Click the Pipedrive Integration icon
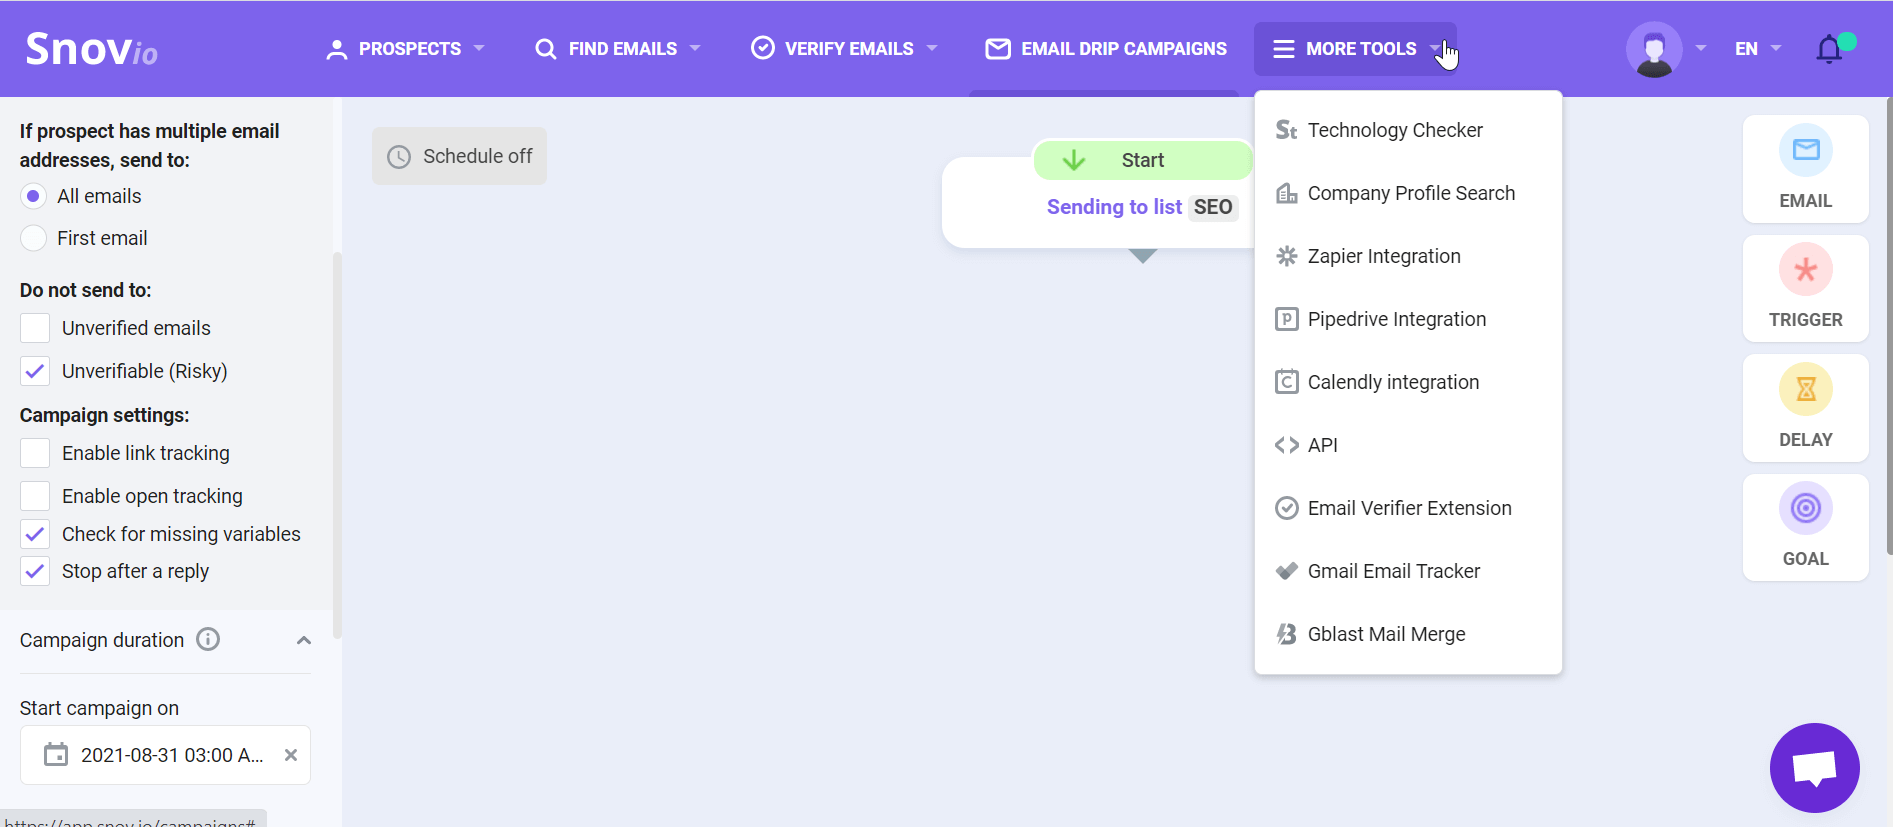The height and width of the screenshot is (827, 1893). click(1287, 319)
